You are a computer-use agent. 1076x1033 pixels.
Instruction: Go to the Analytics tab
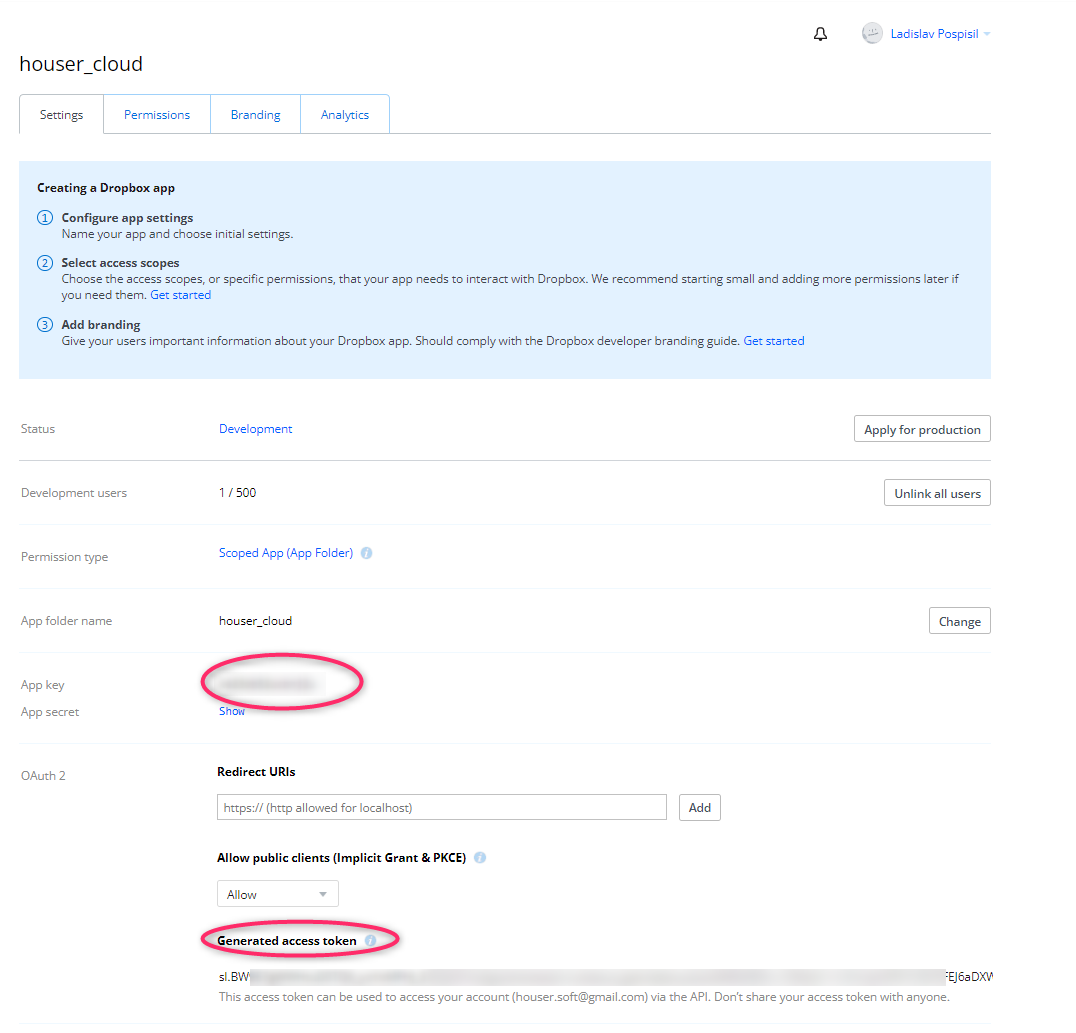[345, 115]
